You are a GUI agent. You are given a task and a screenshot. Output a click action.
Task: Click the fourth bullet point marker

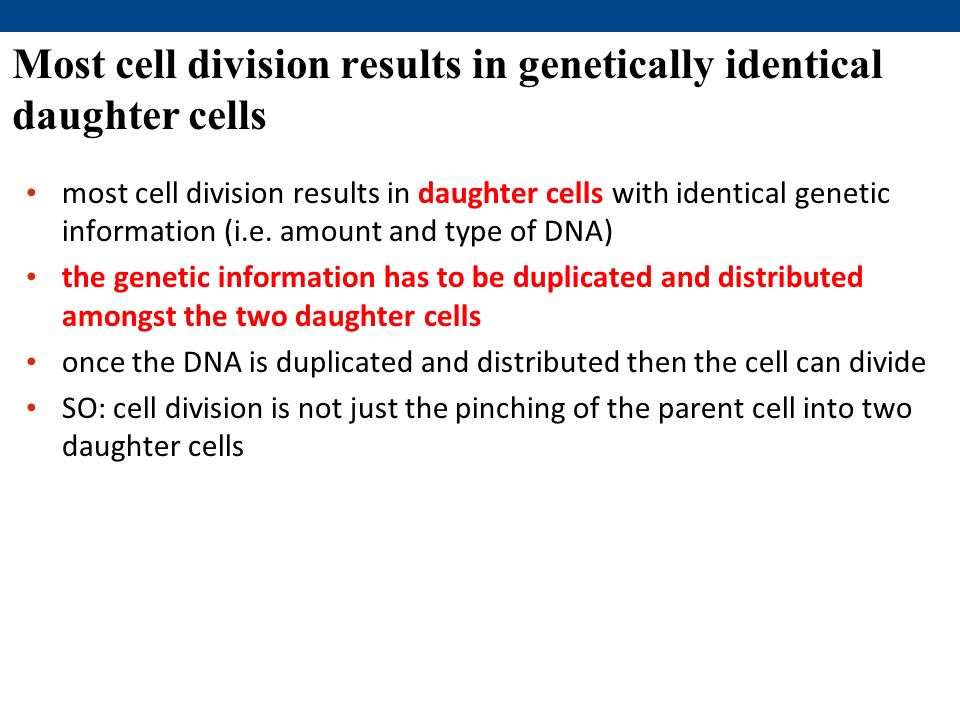pyautogui.click(x=32, y=408)
